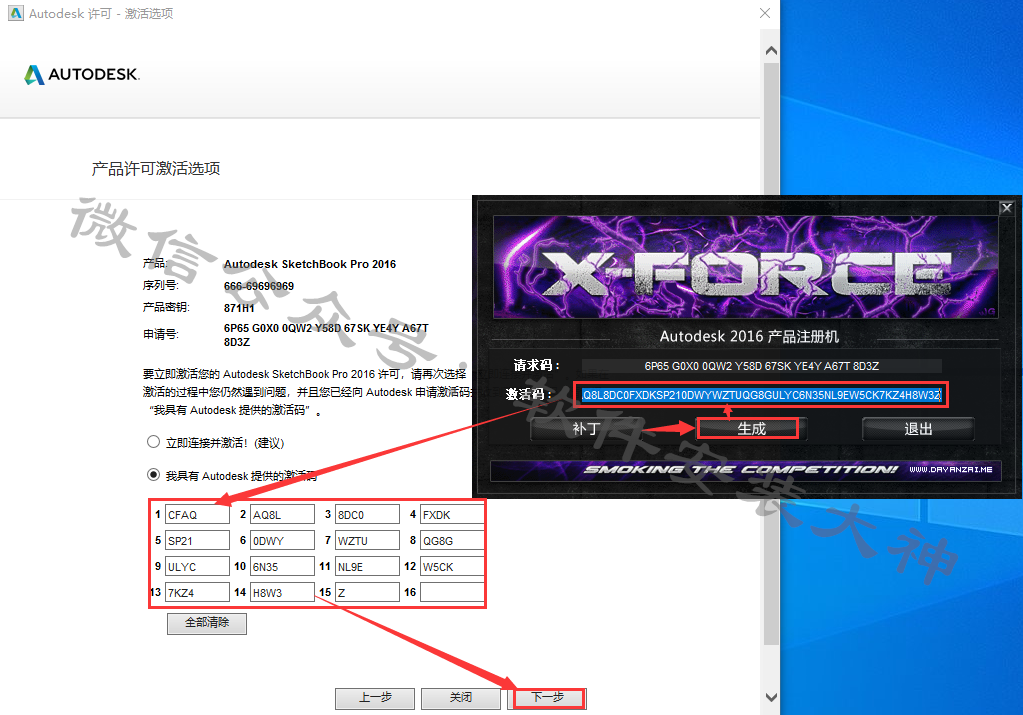Screen dimensions: 1023x715
Task: Close the Autodesk license activation window
Action: [x=765, y=13]
